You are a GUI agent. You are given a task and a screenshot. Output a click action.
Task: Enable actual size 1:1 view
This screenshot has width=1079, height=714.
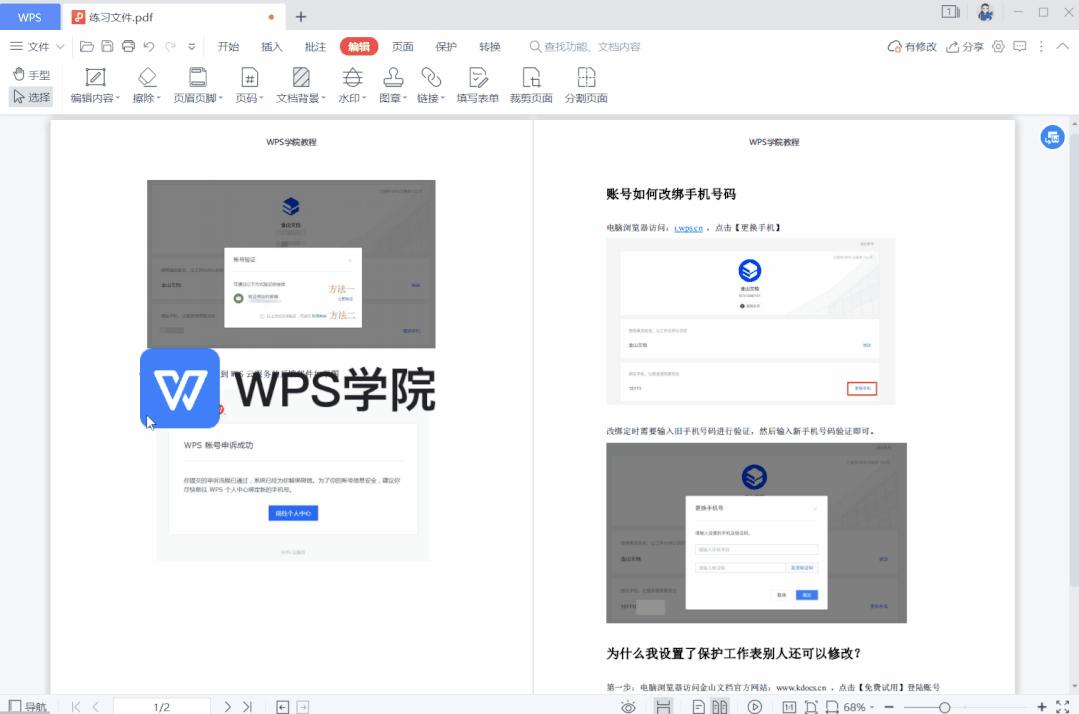789,705
